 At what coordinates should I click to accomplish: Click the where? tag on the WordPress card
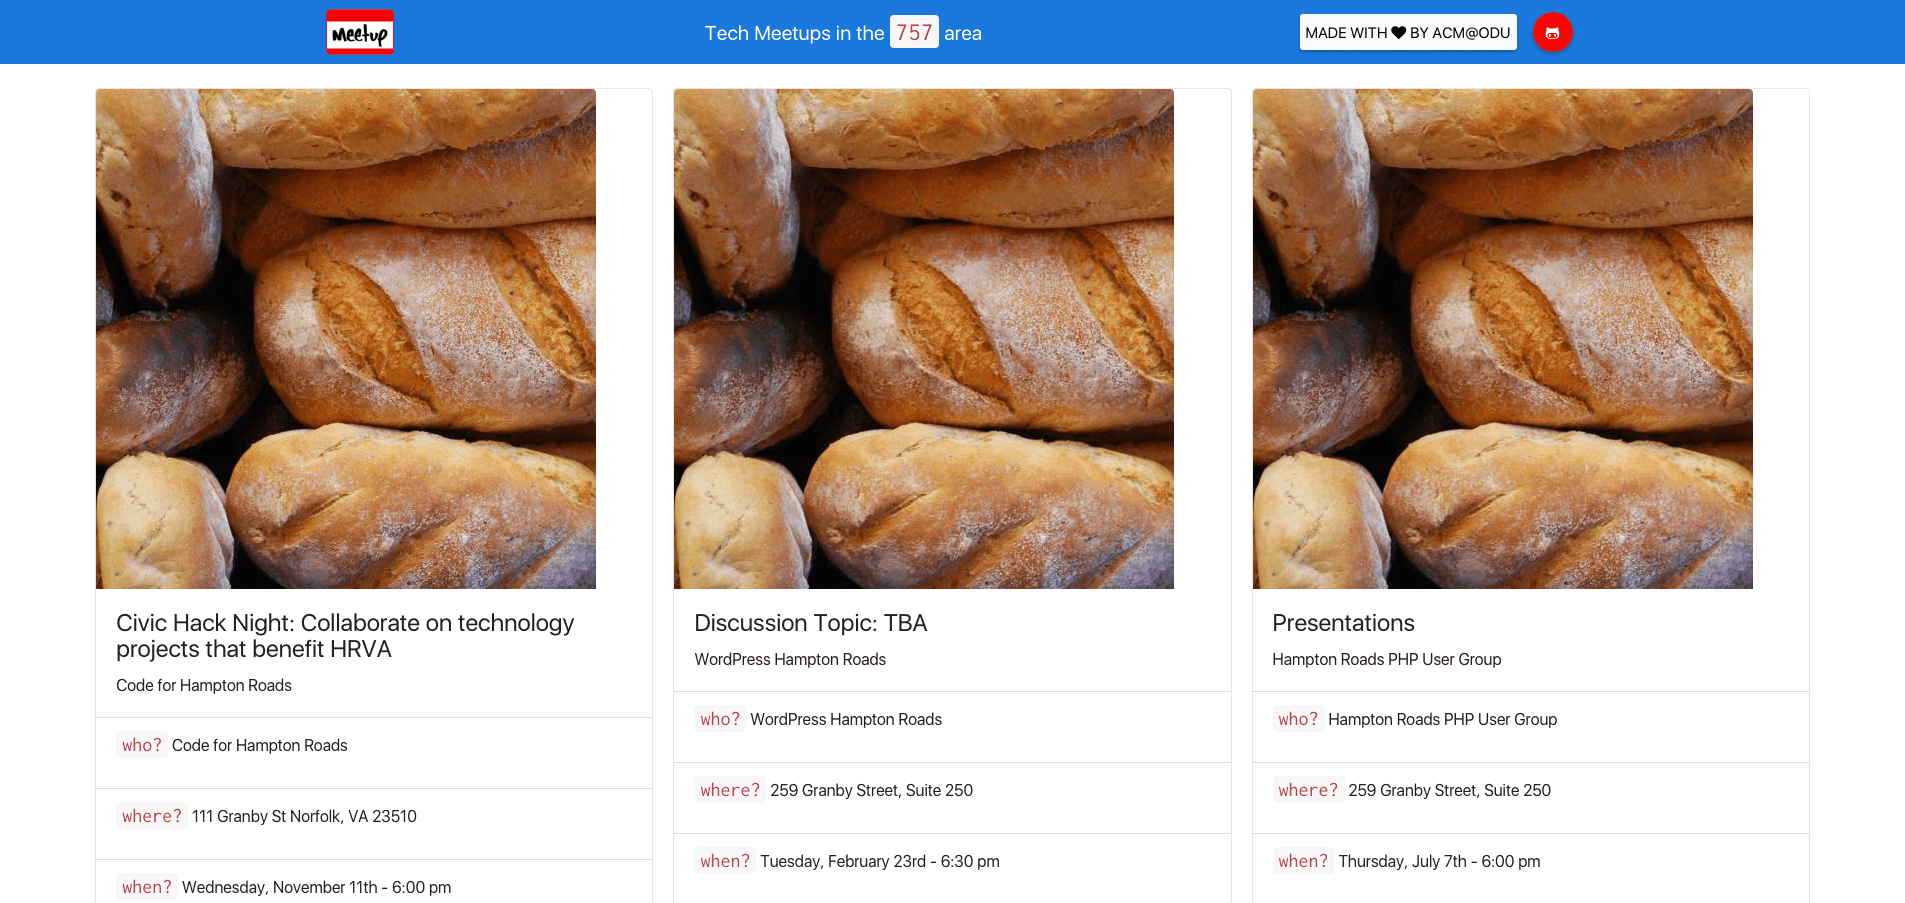tap(729, 789)
